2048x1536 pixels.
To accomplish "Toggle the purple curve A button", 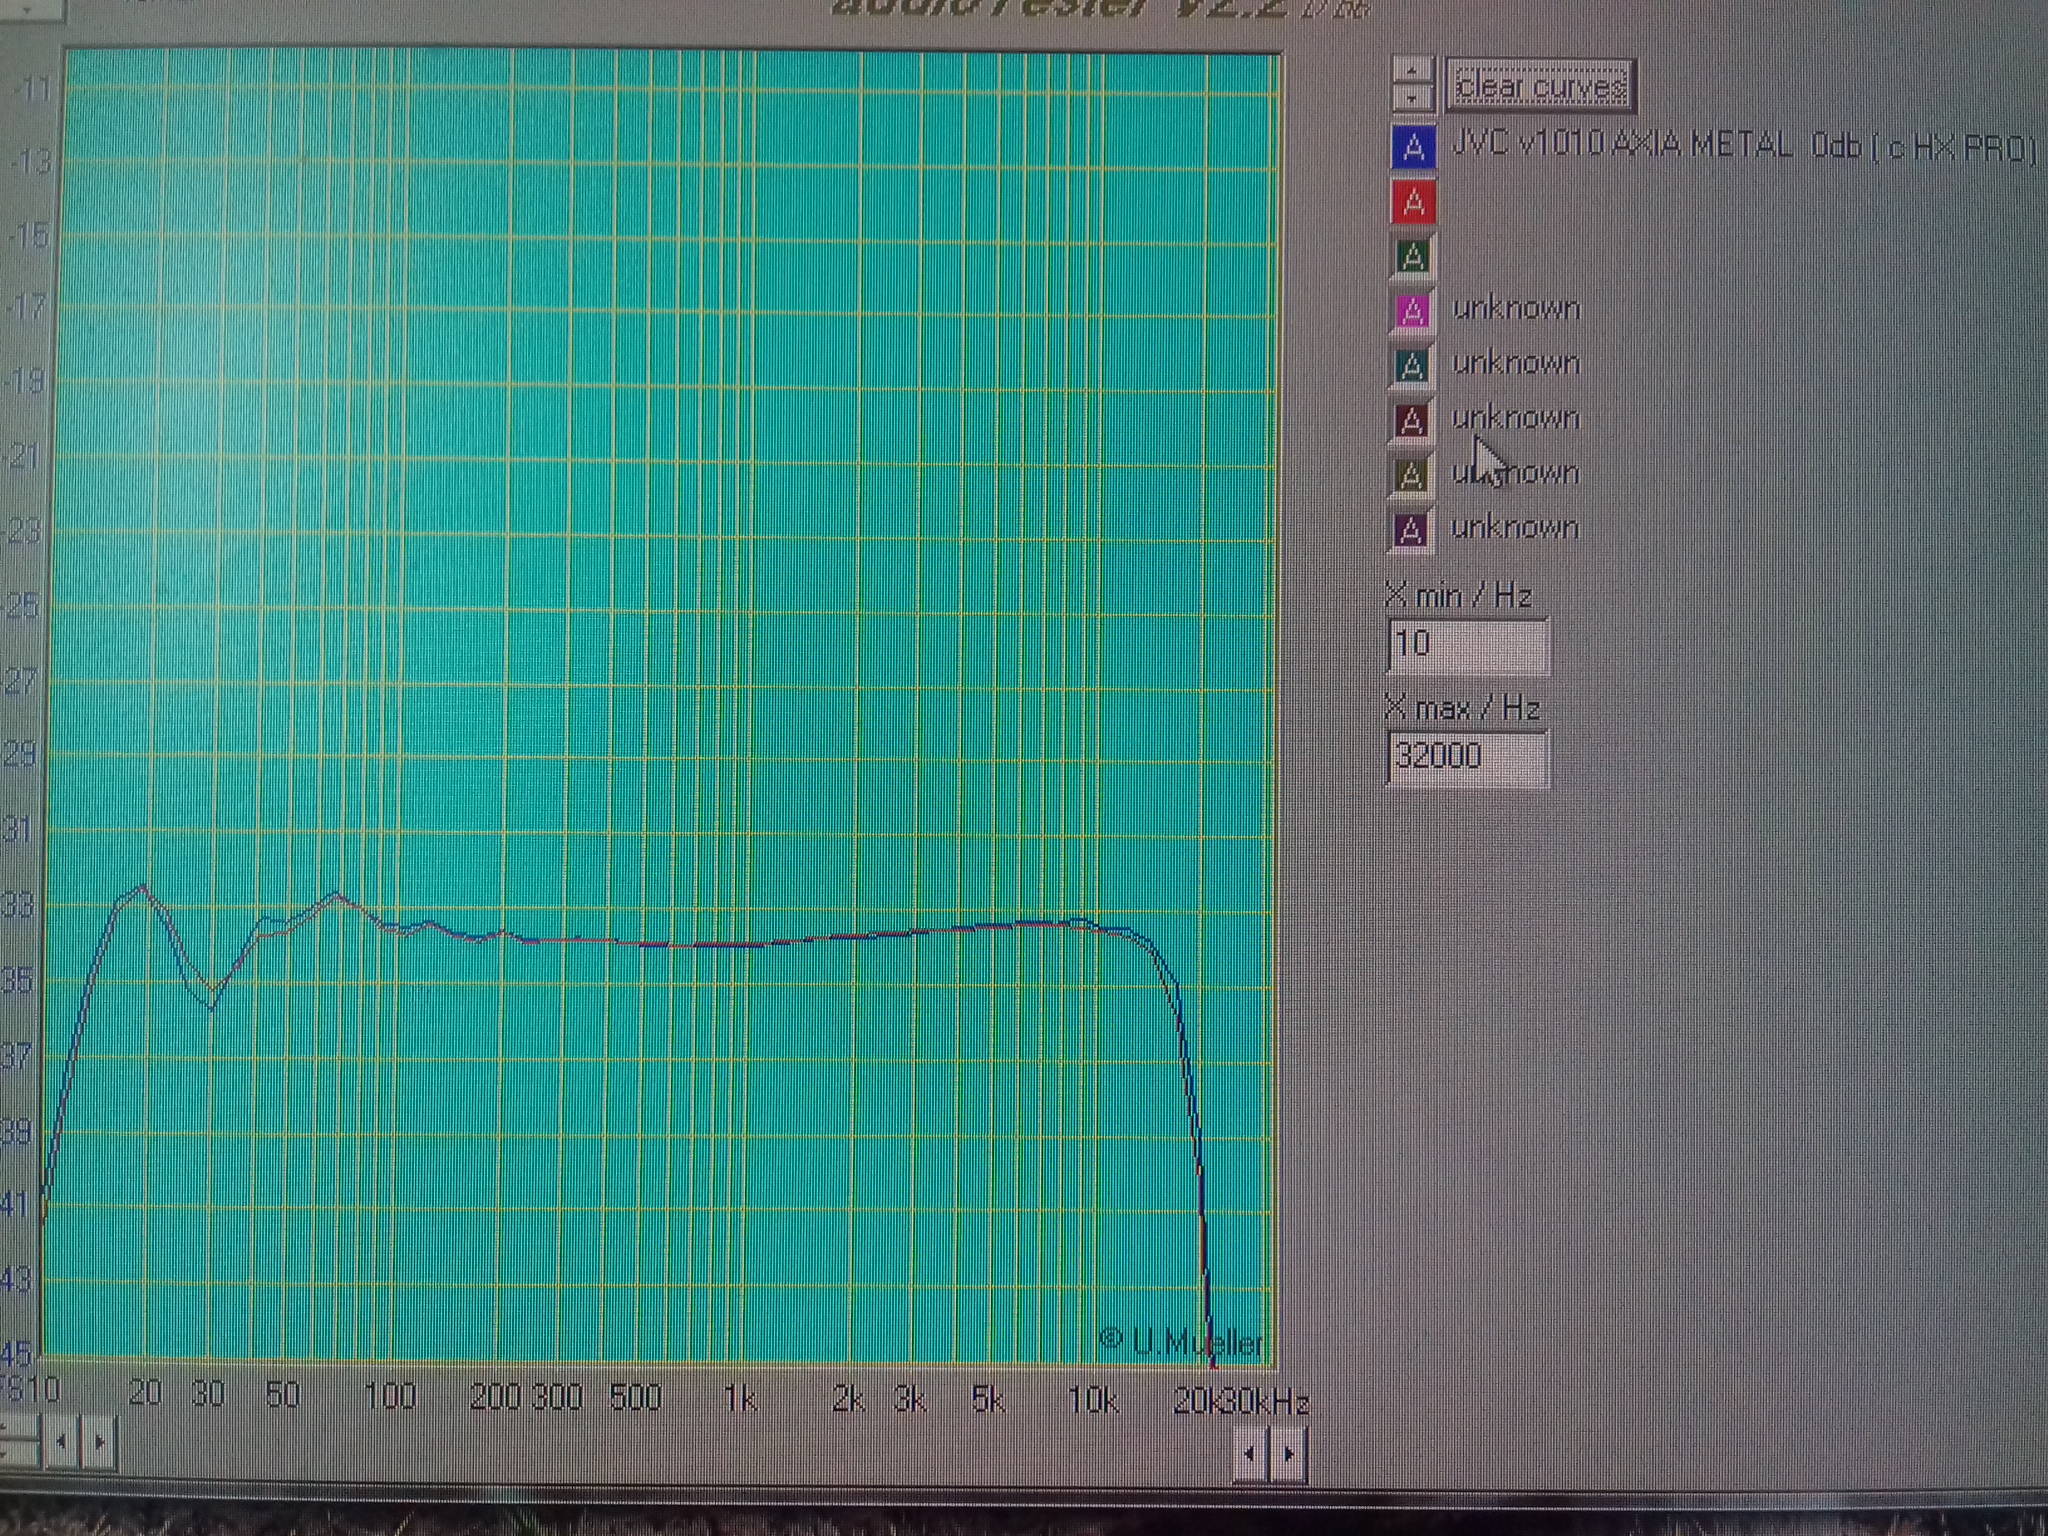I will pyautogui.click(x=1411, y=530).
